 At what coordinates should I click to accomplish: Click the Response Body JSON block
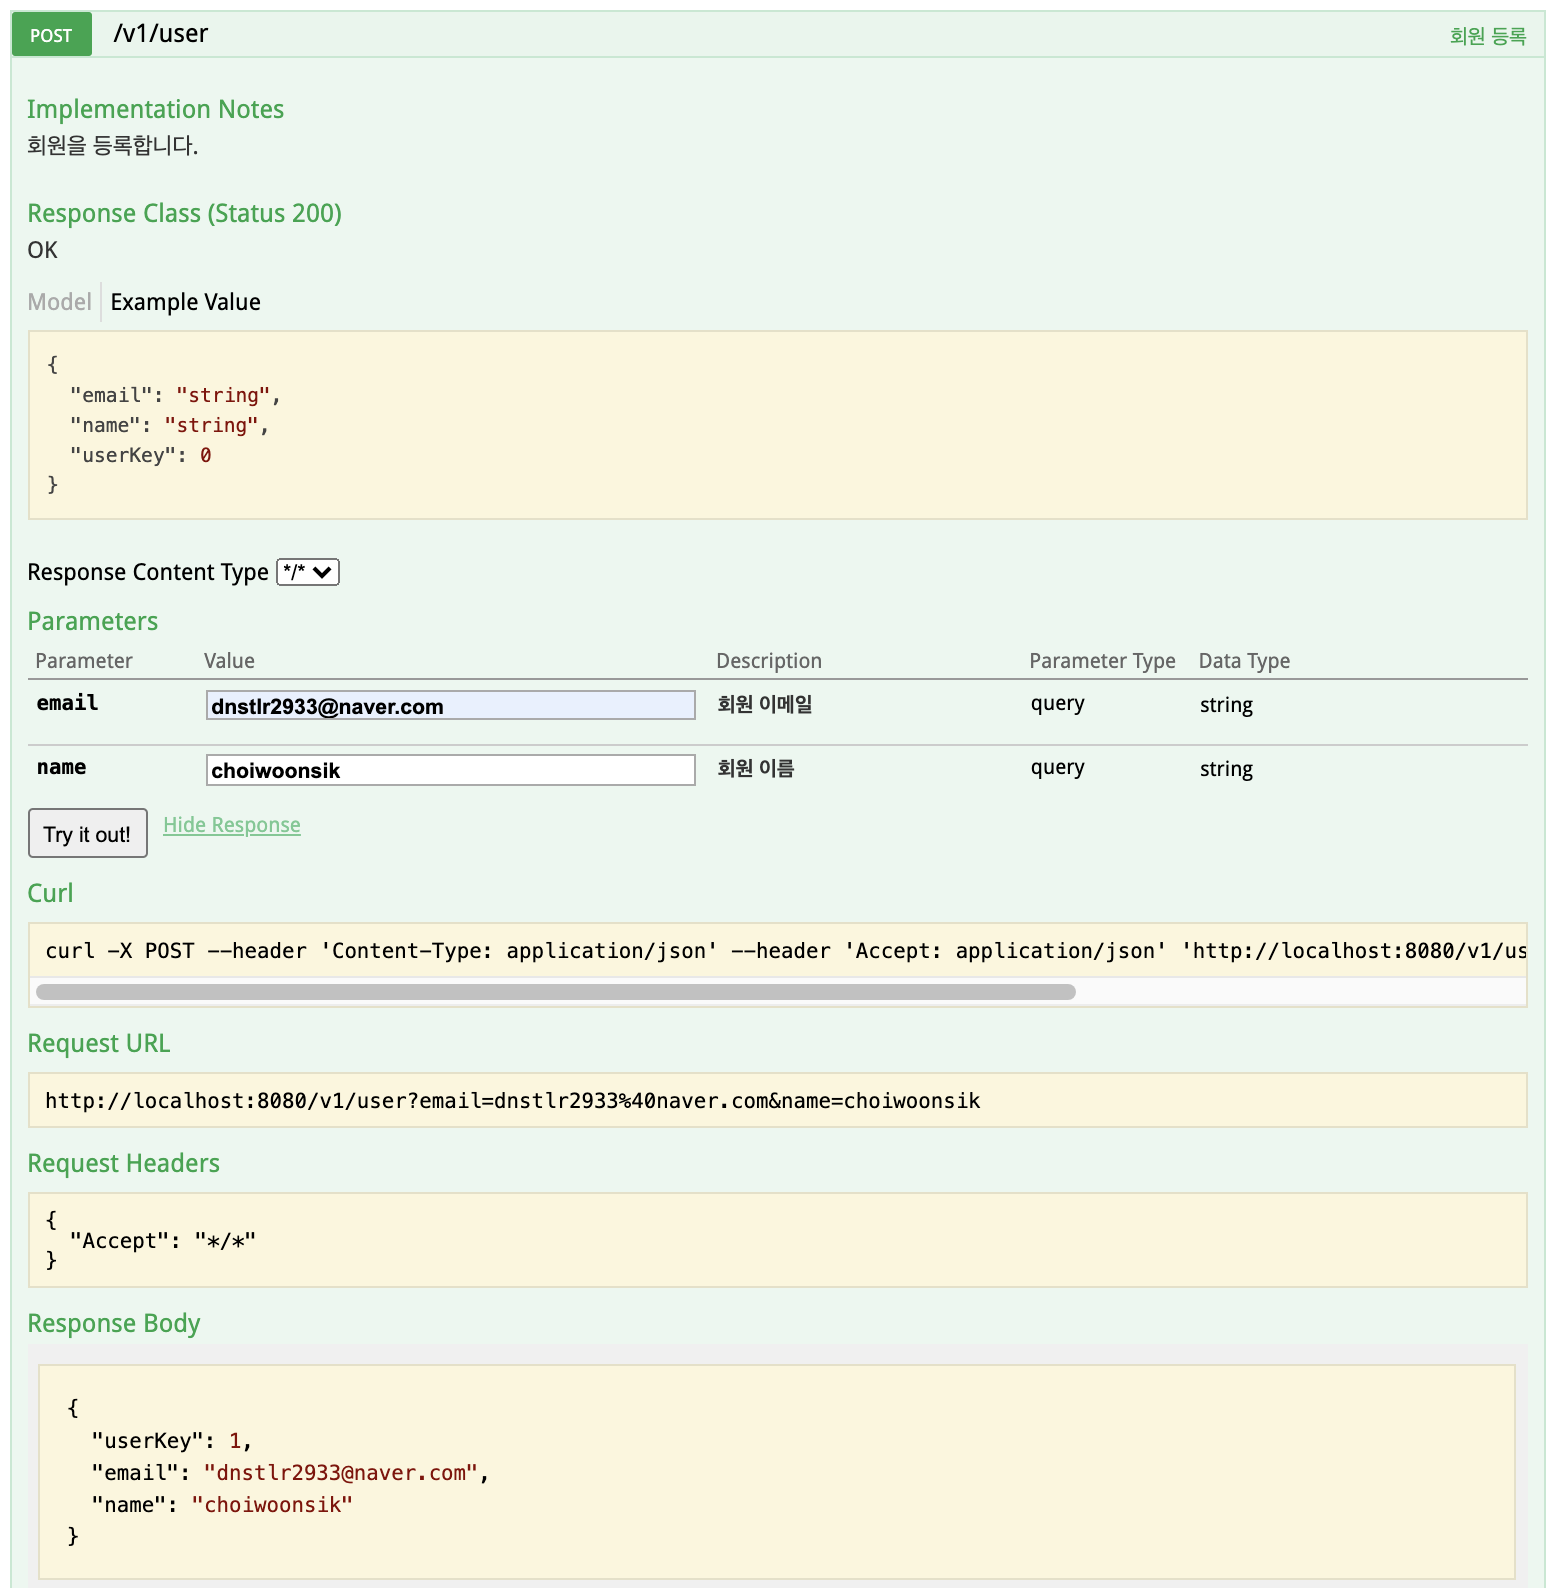pyautogui.click(x=777, y=1471)
